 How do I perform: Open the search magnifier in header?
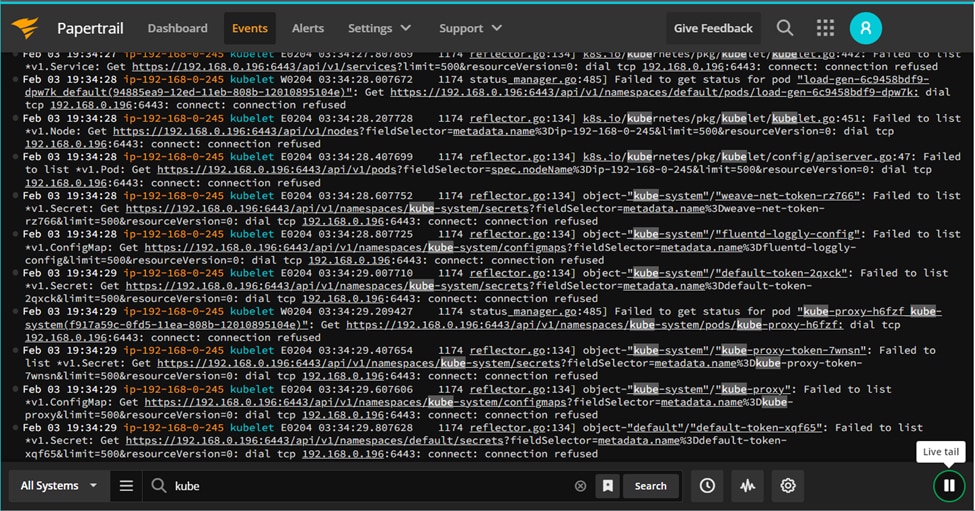(785, 28)
